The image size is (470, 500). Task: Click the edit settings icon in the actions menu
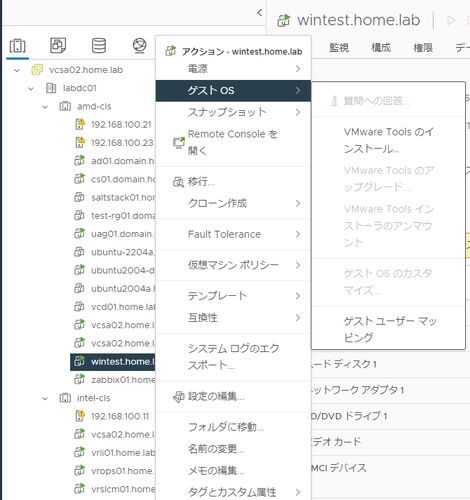pos(179,397)
